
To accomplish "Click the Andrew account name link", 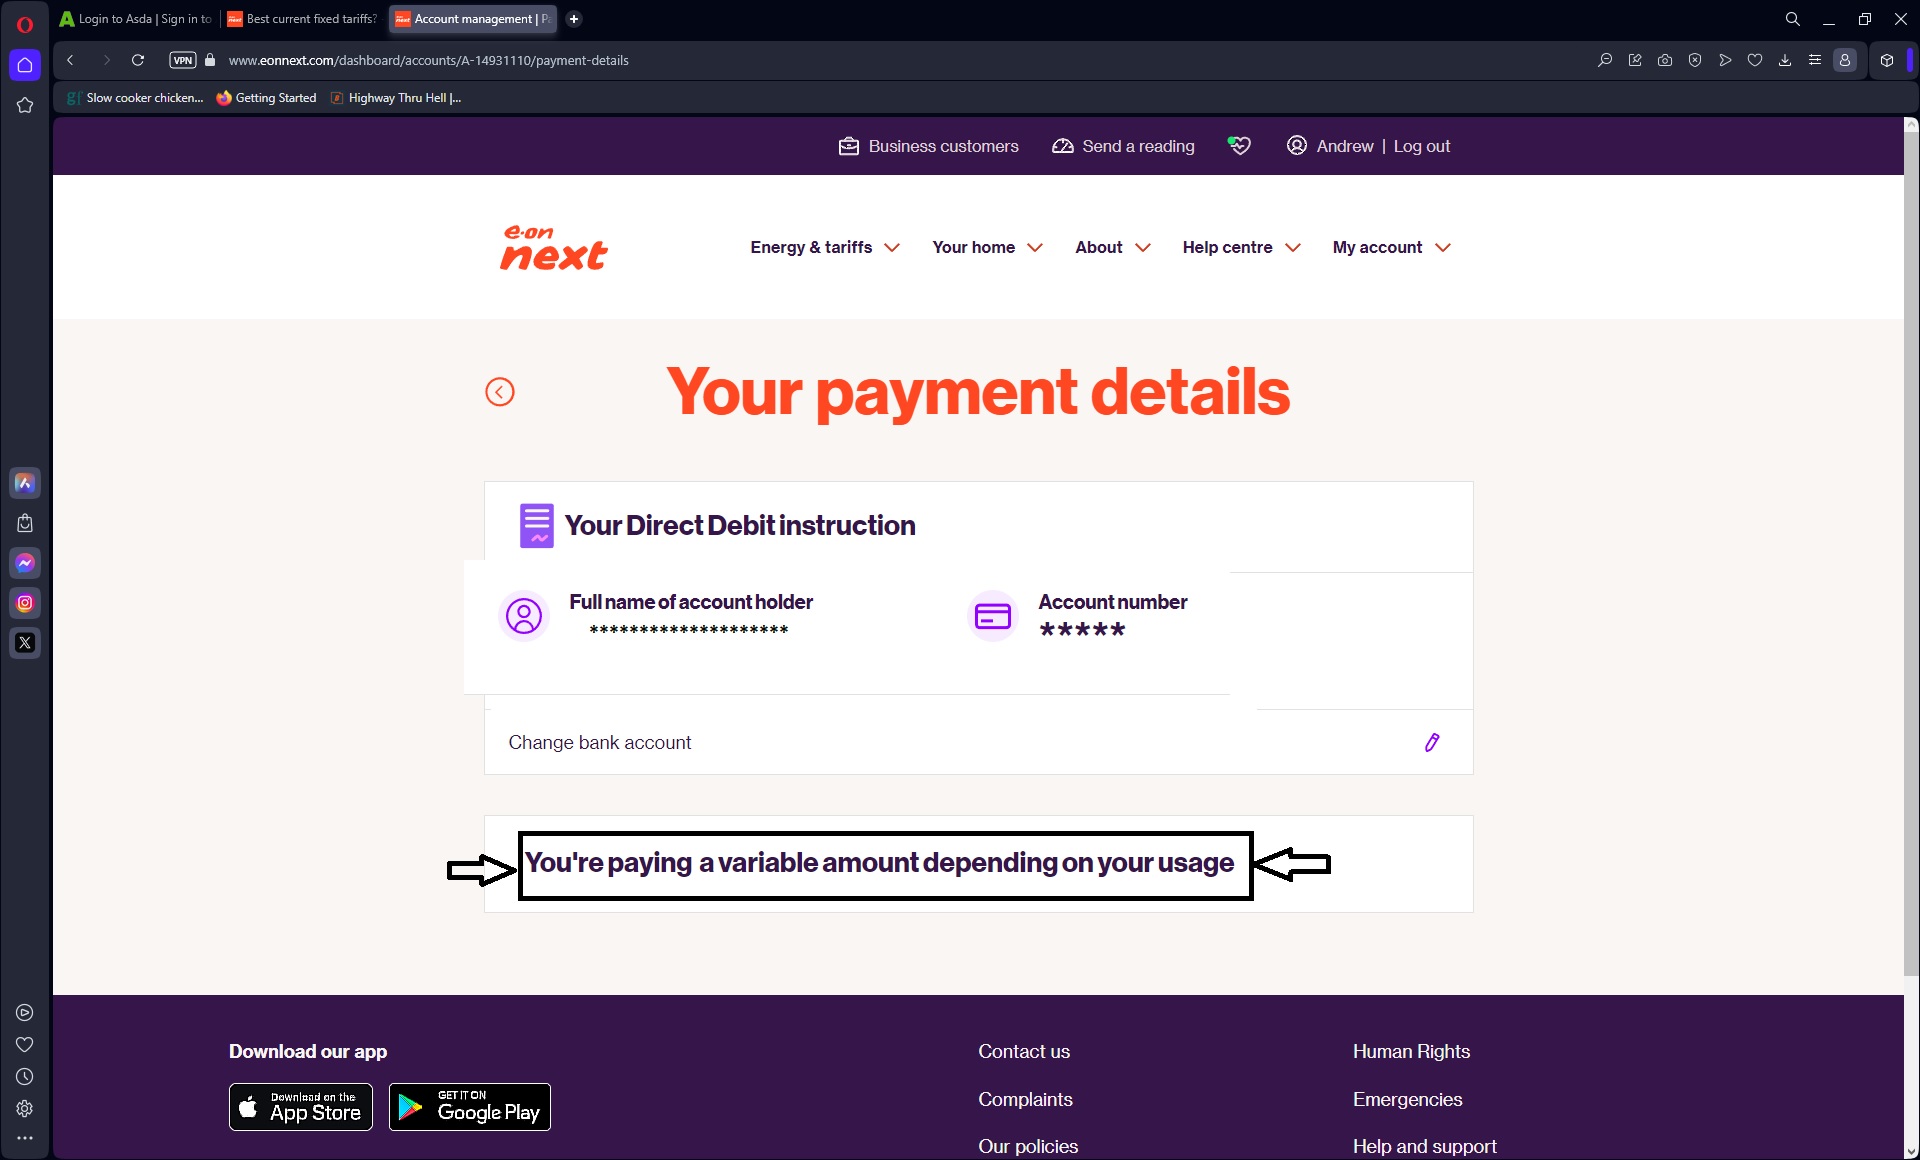I will click(1343, 145).
